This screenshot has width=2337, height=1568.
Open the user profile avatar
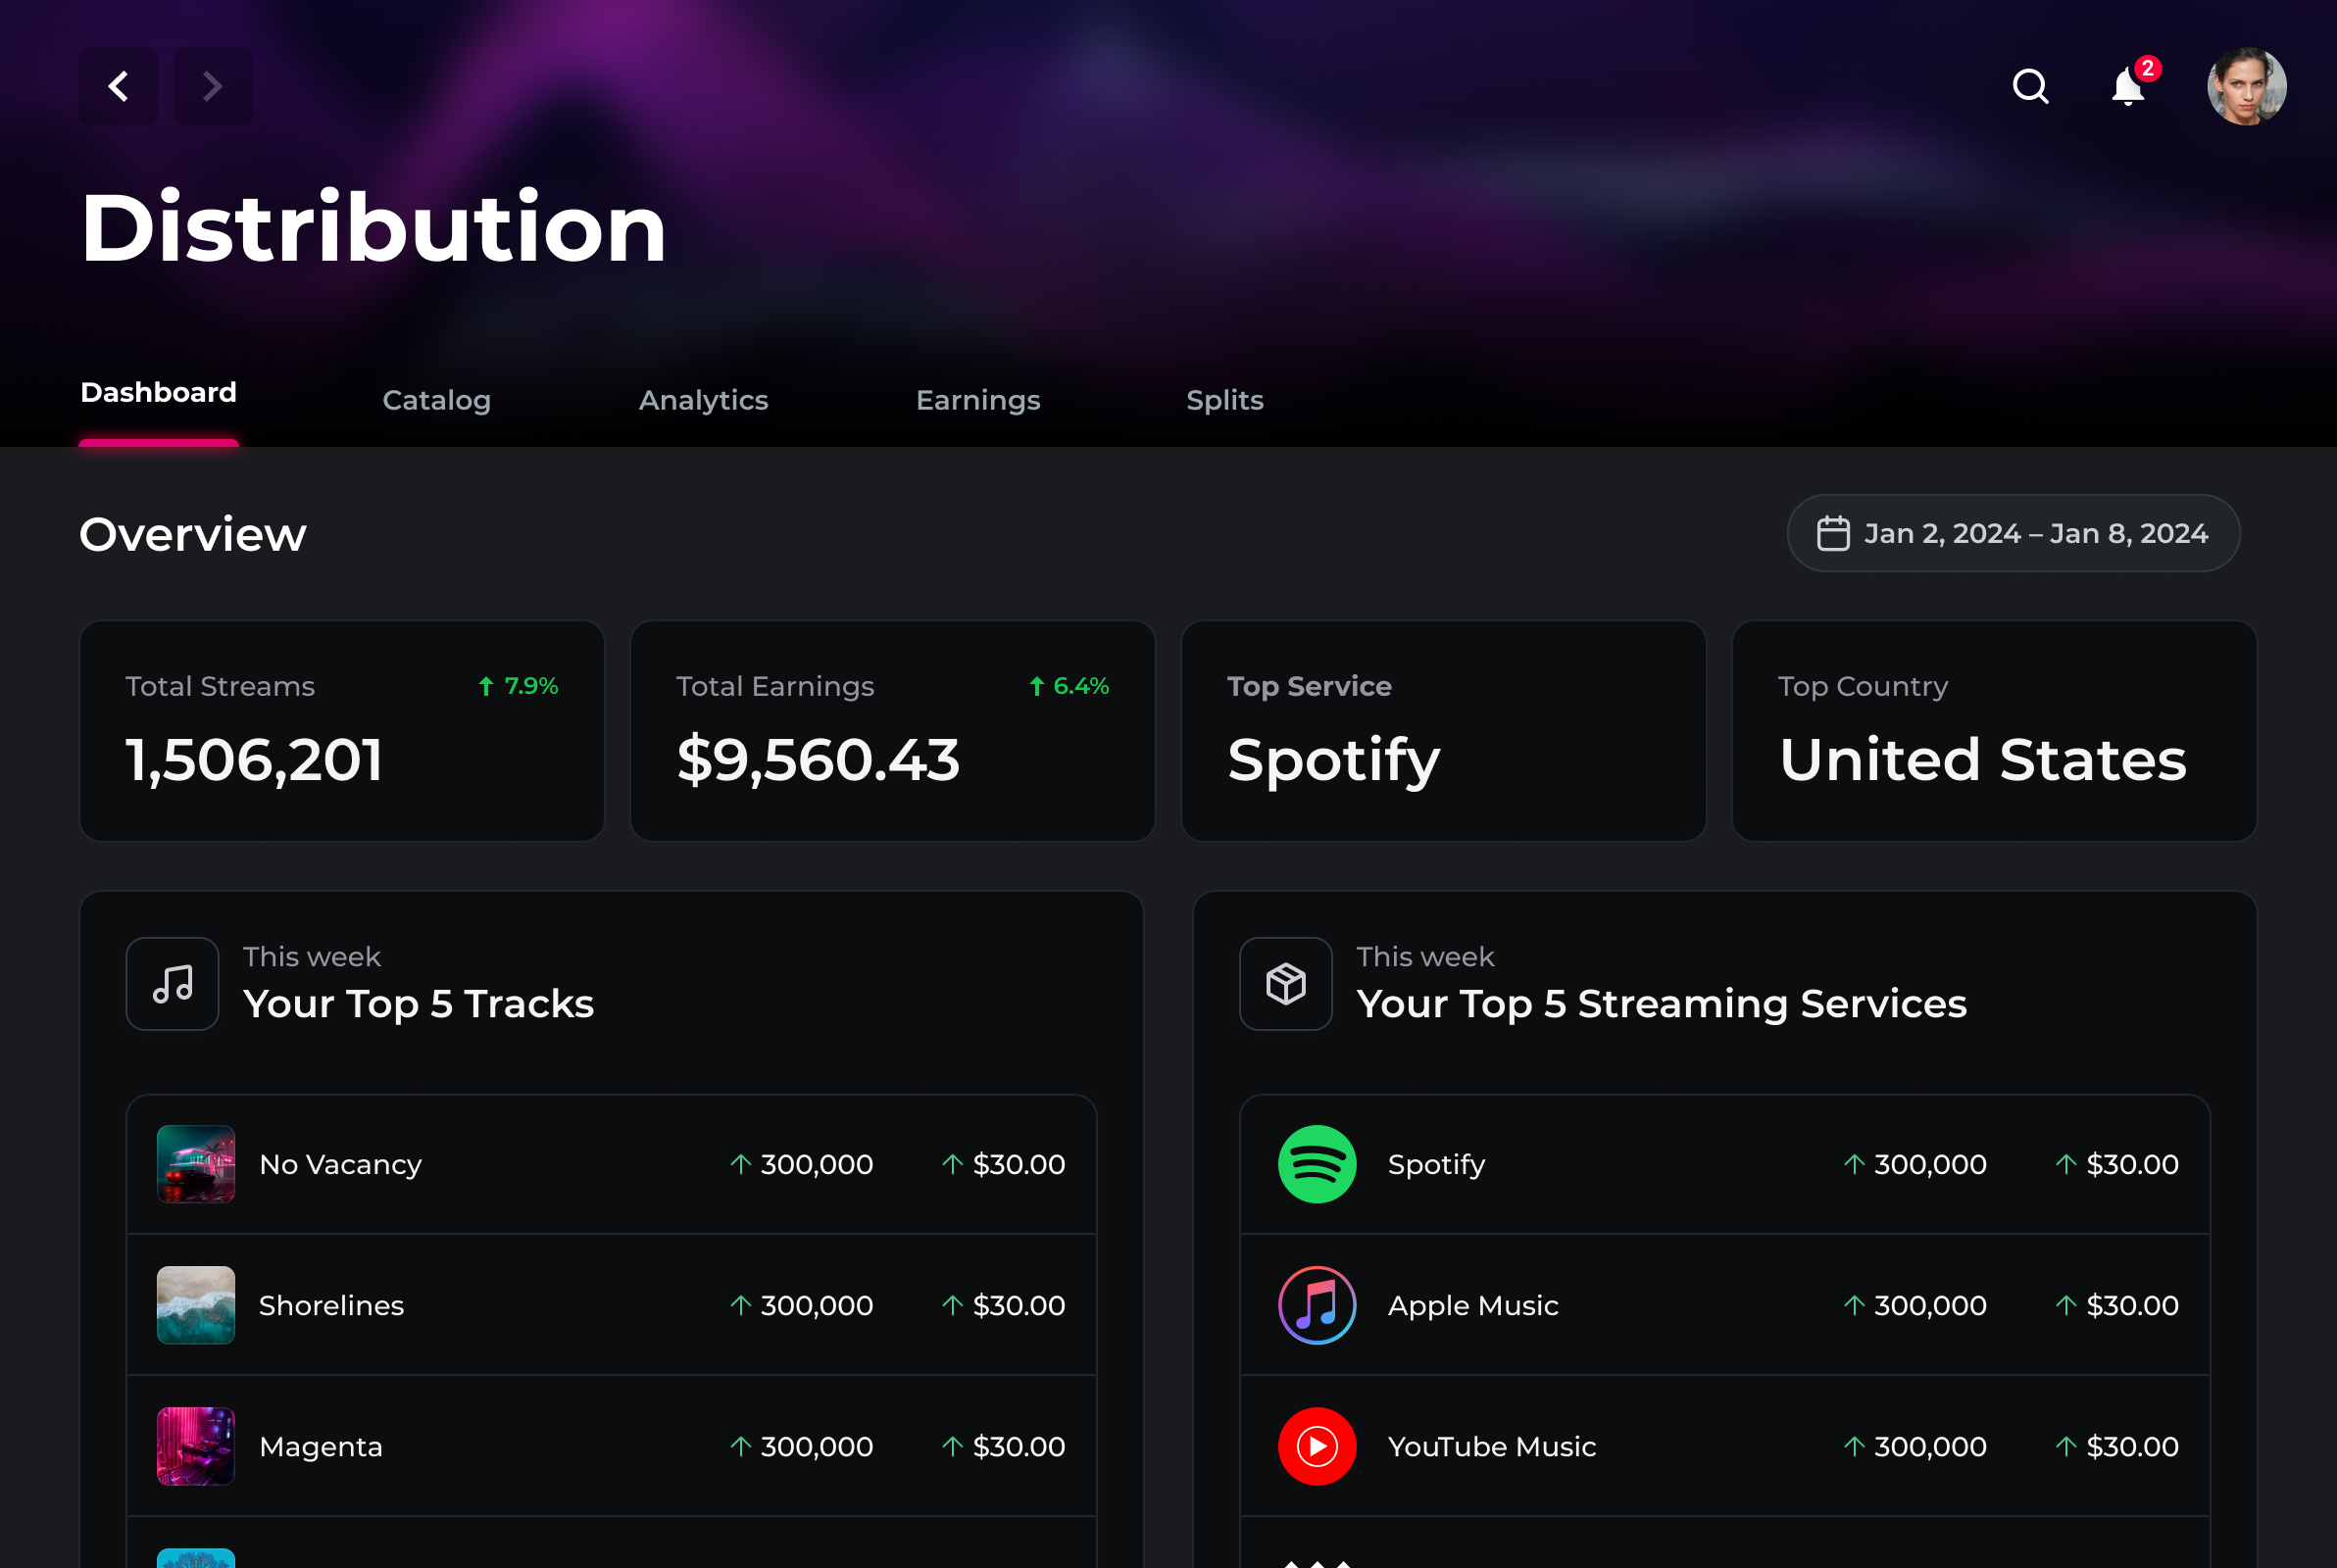tap(2246, 86)
